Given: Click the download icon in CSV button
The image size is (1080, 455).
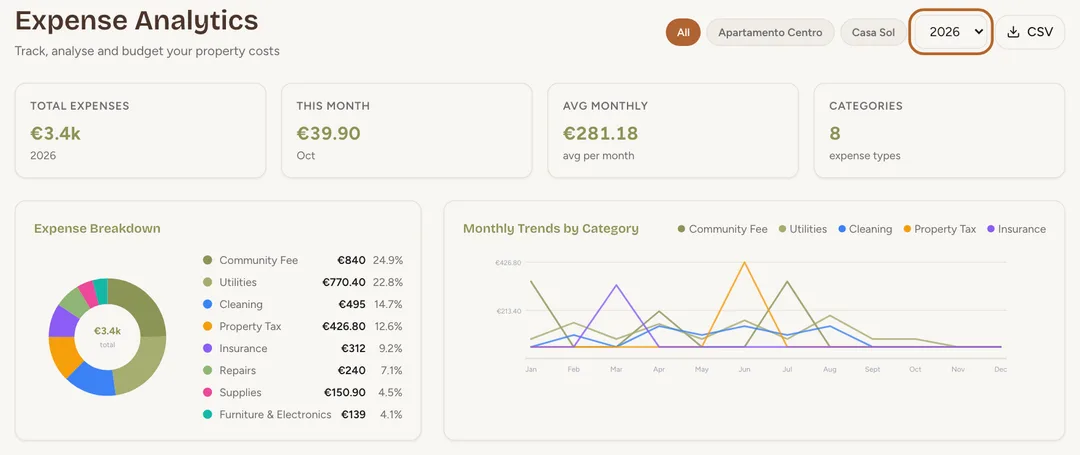Looking at the screenshot, I should click(x=1013, y=32).
